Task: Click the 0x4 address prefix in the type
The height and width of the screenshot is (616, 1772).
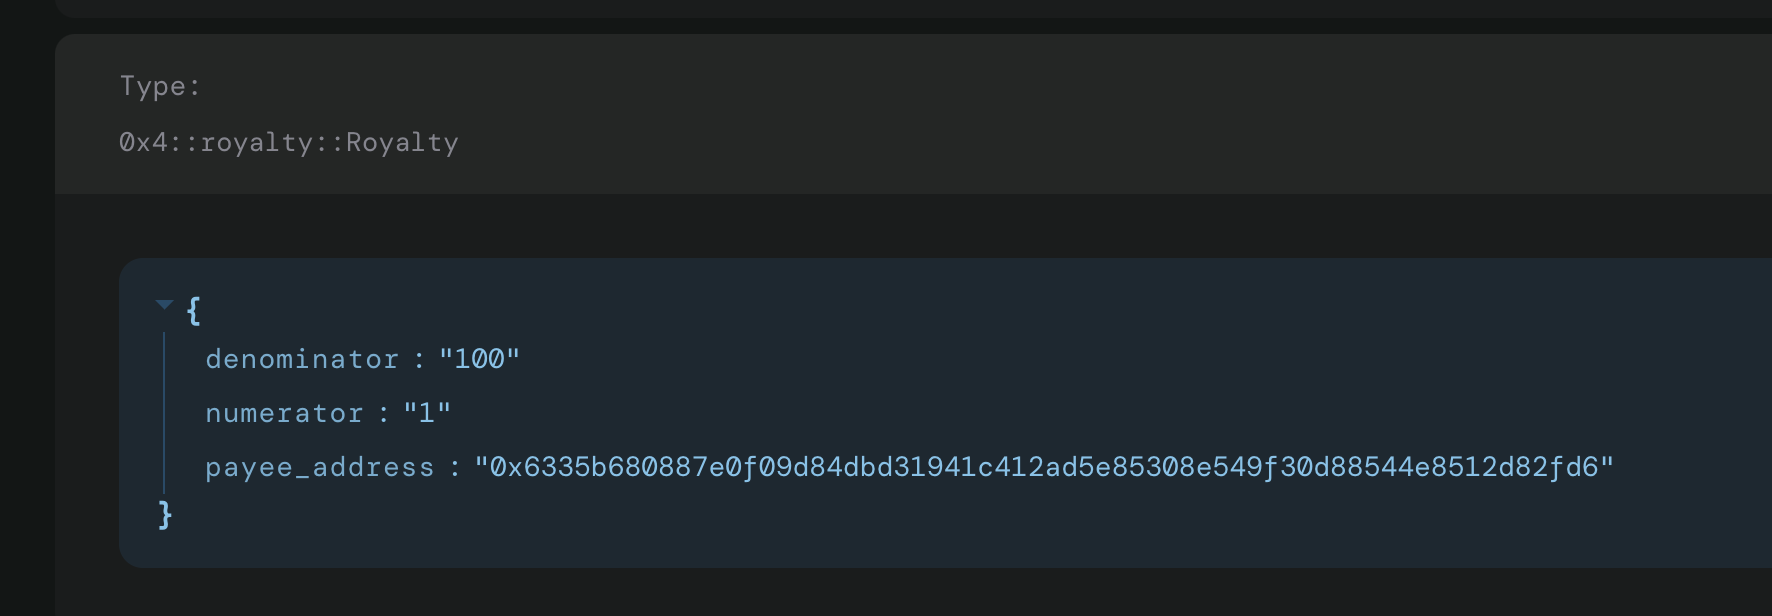Action: tap(143, 142)
